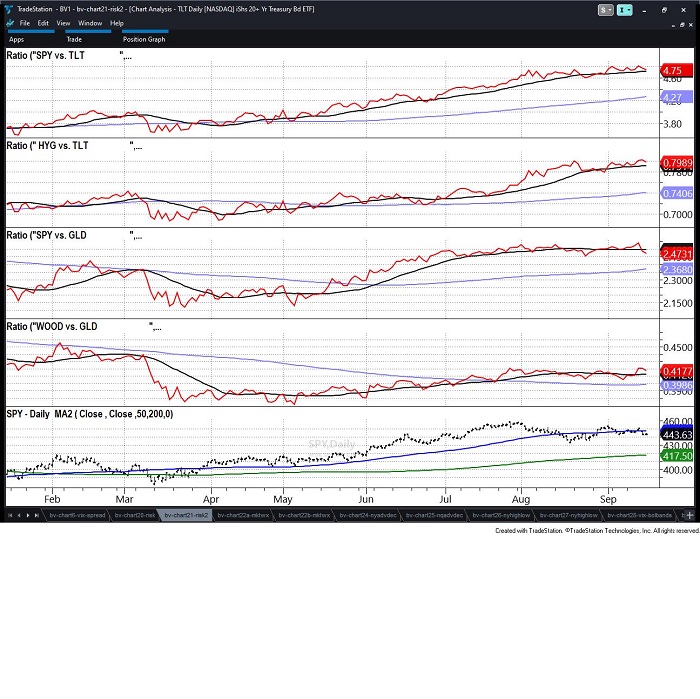Click the 0.7000 axis value in HYG pane
This screenshot has width=700, height=699.
(x=678, y=215)
